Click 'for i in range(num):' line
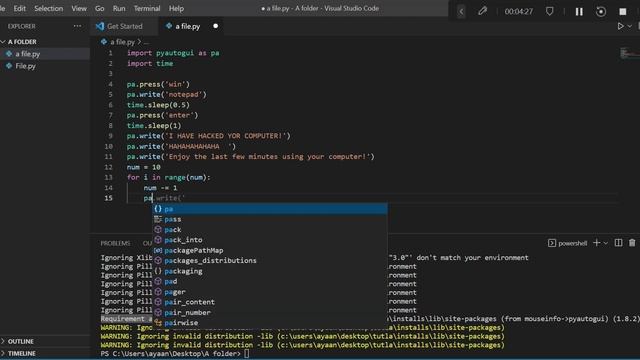Screen dimensions: 640x360 click(169, 177)
